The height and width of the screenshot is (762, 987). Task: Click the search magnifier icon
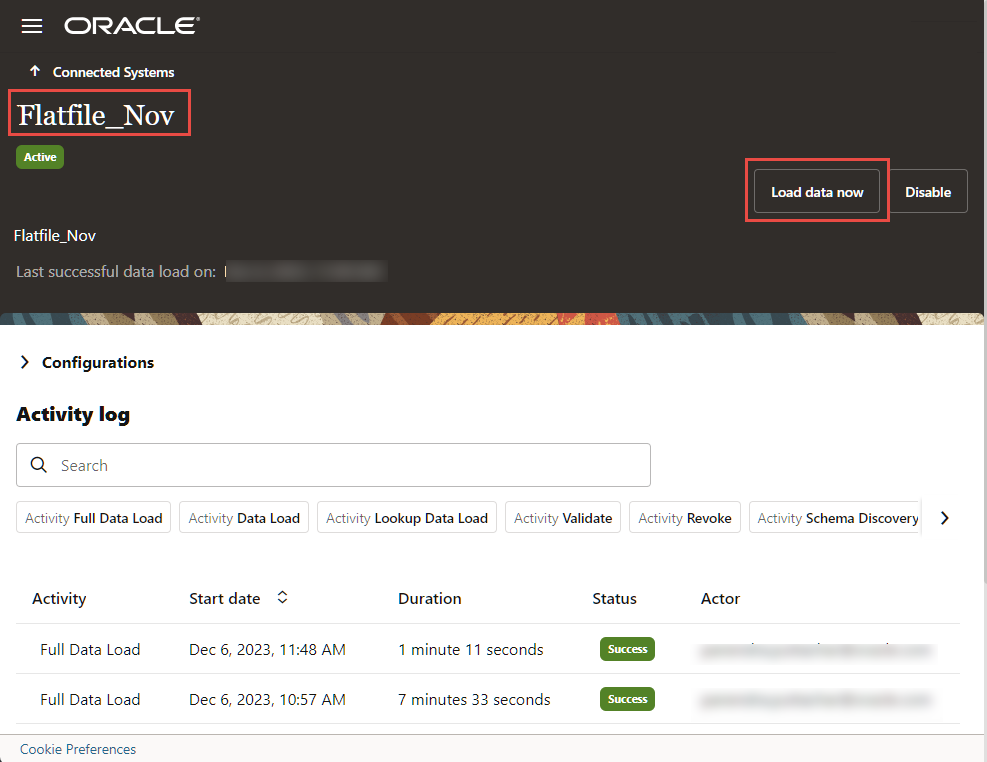coord(39,464)
